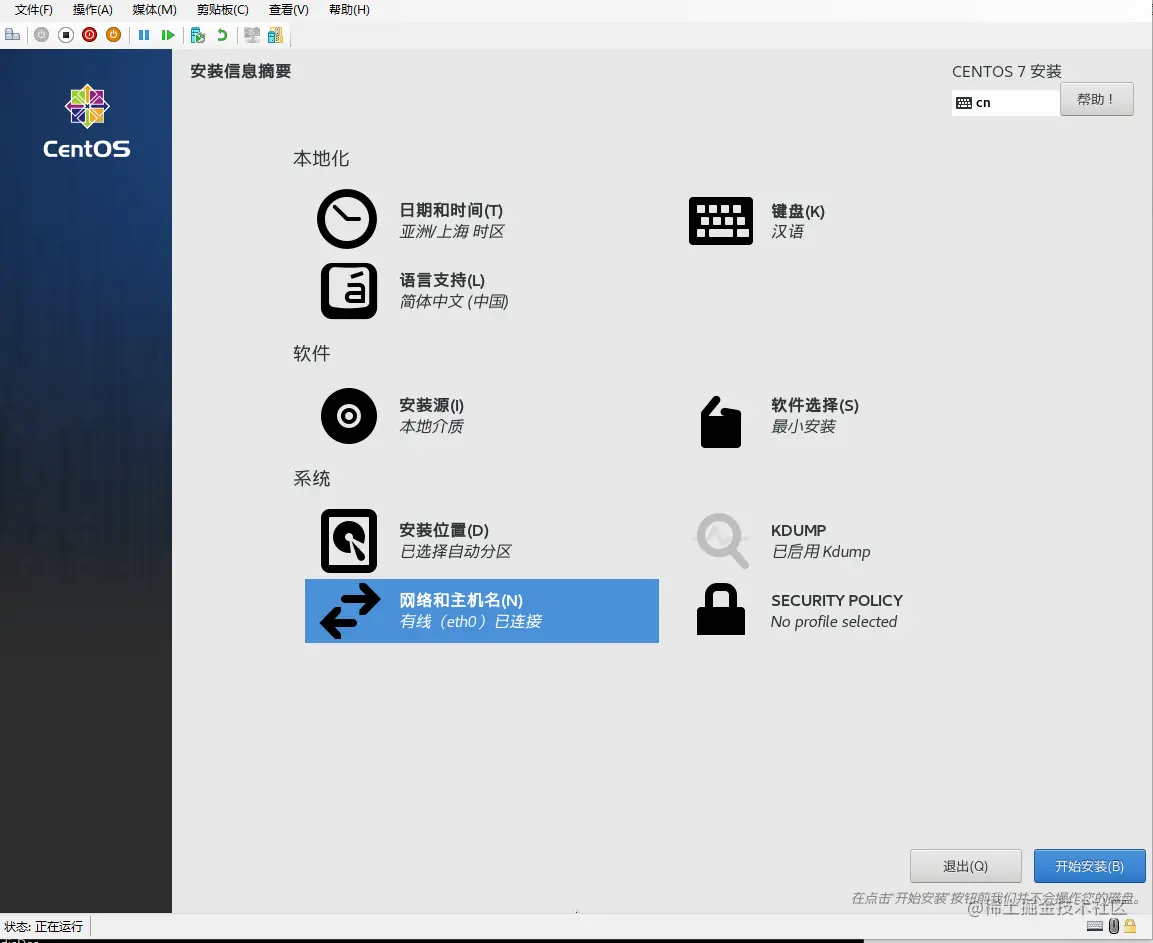Send Ctrl+Alt+Del via toolbar icon
The image size is (1153, 943).
tap(13, 35)
